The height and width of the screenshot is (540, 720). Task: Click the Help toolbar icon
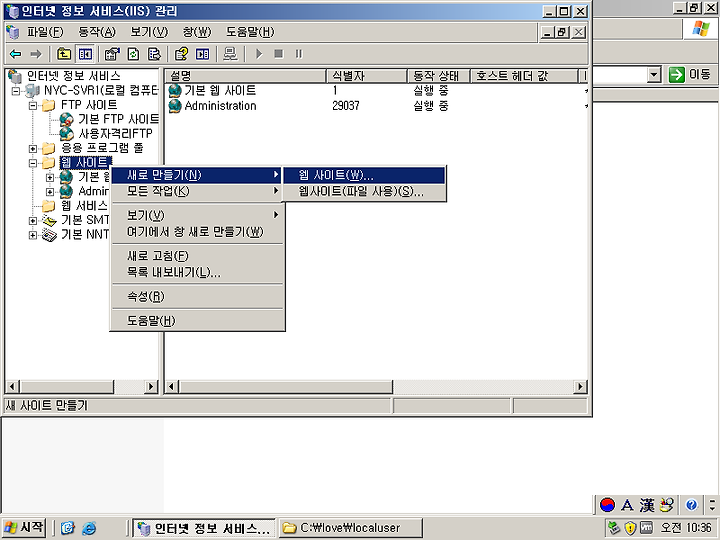pyautogui.click(x=181, y=54)
